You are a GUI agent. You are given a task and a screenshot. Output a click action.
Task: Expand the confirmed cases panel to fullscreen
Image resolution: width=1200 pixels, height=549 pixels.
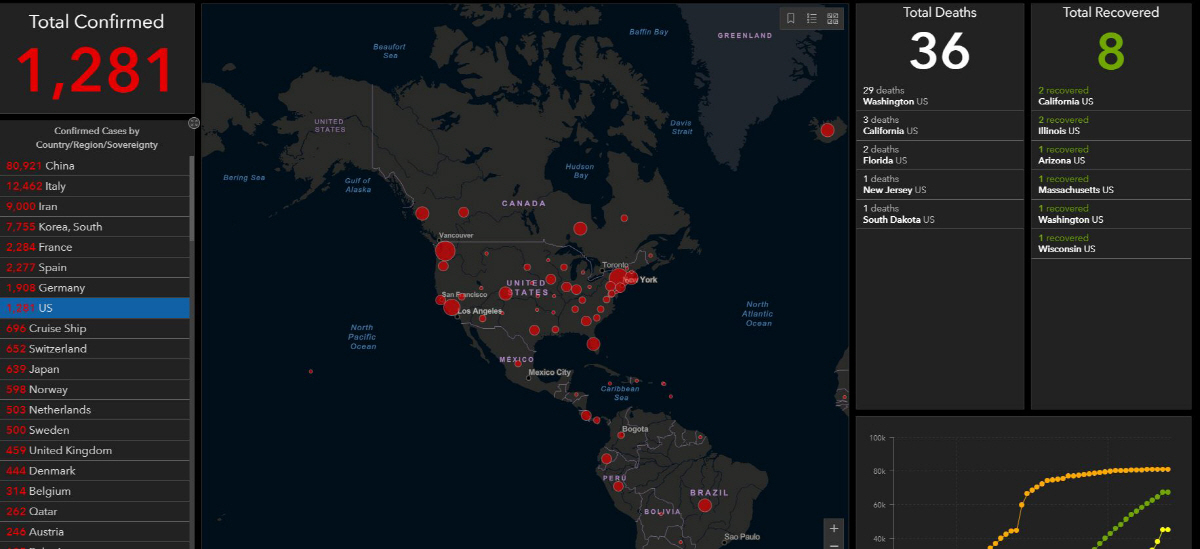click(x=194, y=123)
